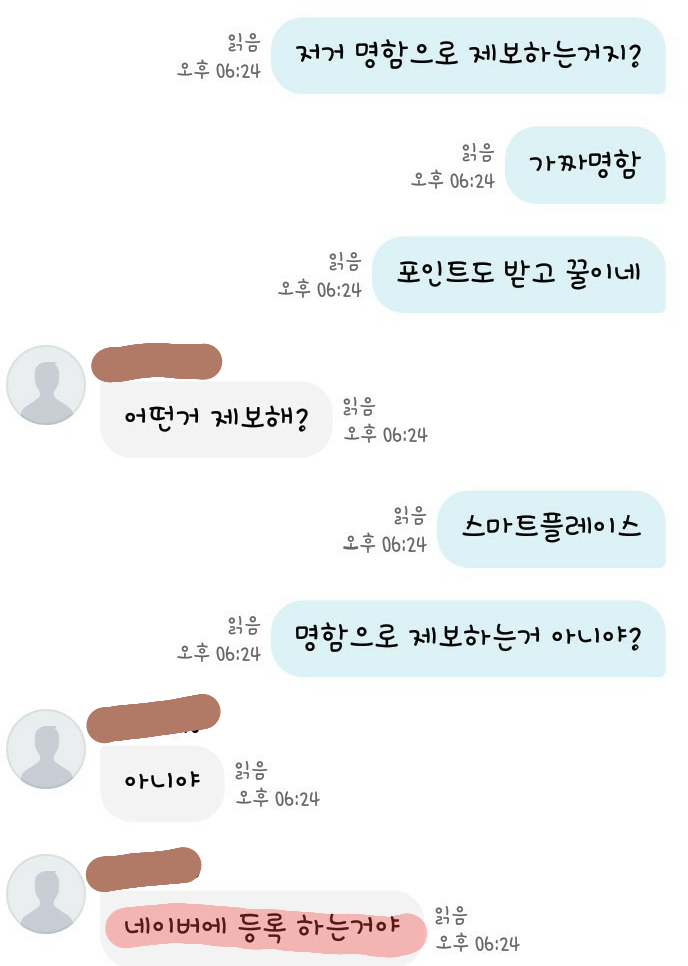The height and width of the screenshot is (966, 688).
Task: Tap the timestamp next to '어떤거 제보해?'
Action: (385, 434)
